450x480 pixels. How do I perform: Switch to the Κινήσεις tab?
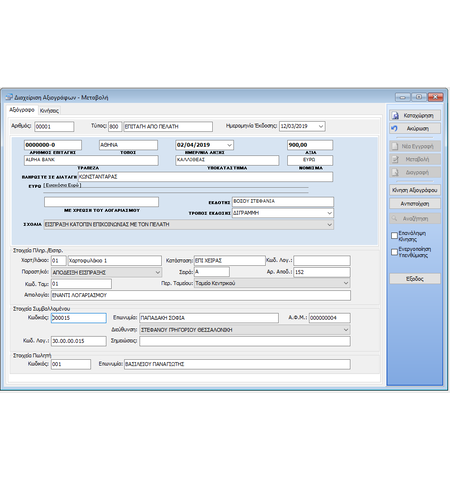coord(49,111)
